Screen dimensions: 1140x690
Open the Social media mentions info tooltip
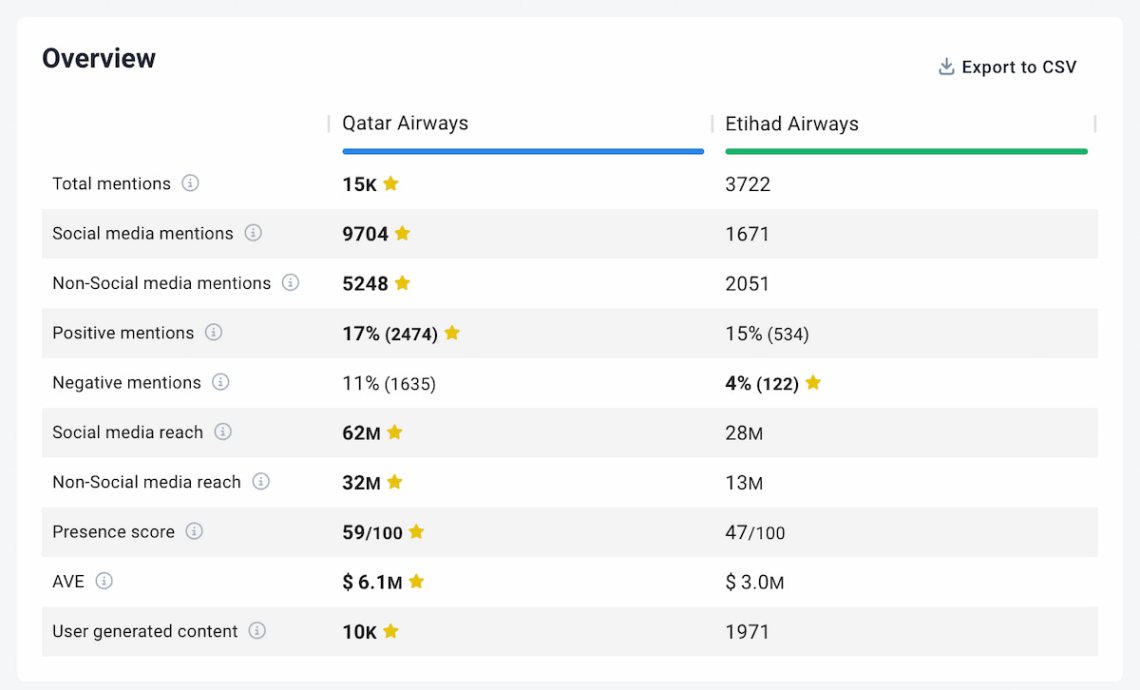[253, 234]
